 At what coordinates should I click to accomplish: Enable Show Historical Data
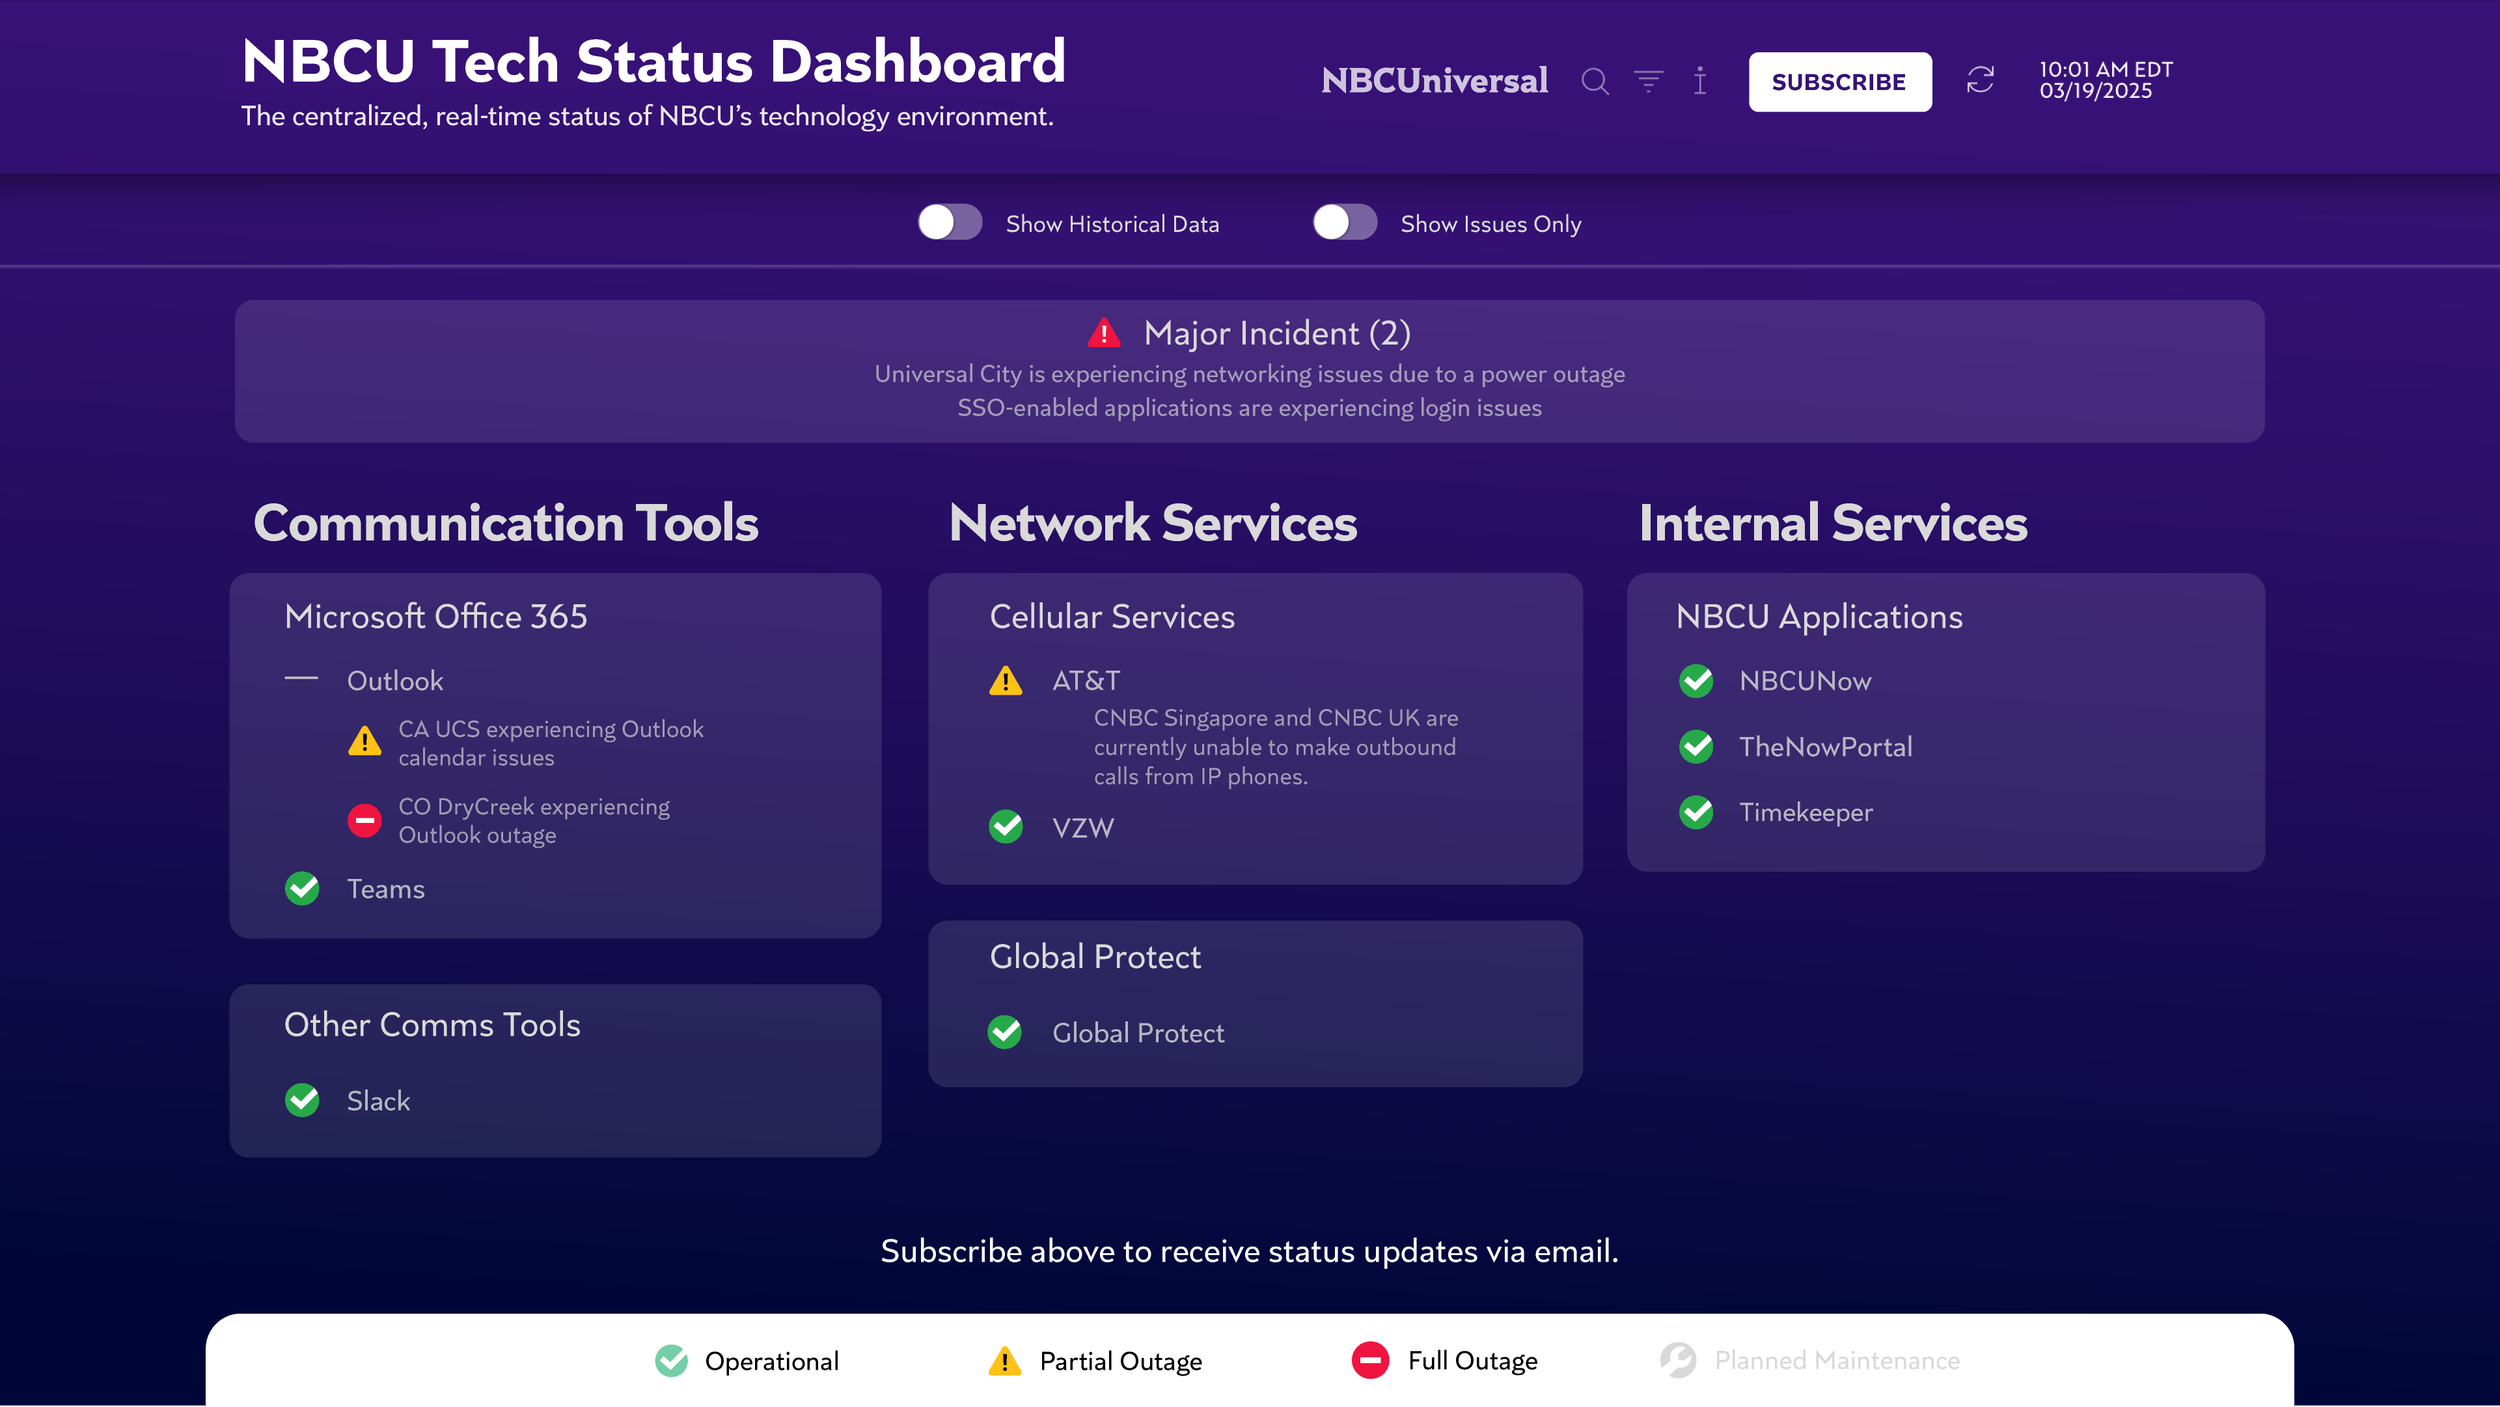[951, 223]
